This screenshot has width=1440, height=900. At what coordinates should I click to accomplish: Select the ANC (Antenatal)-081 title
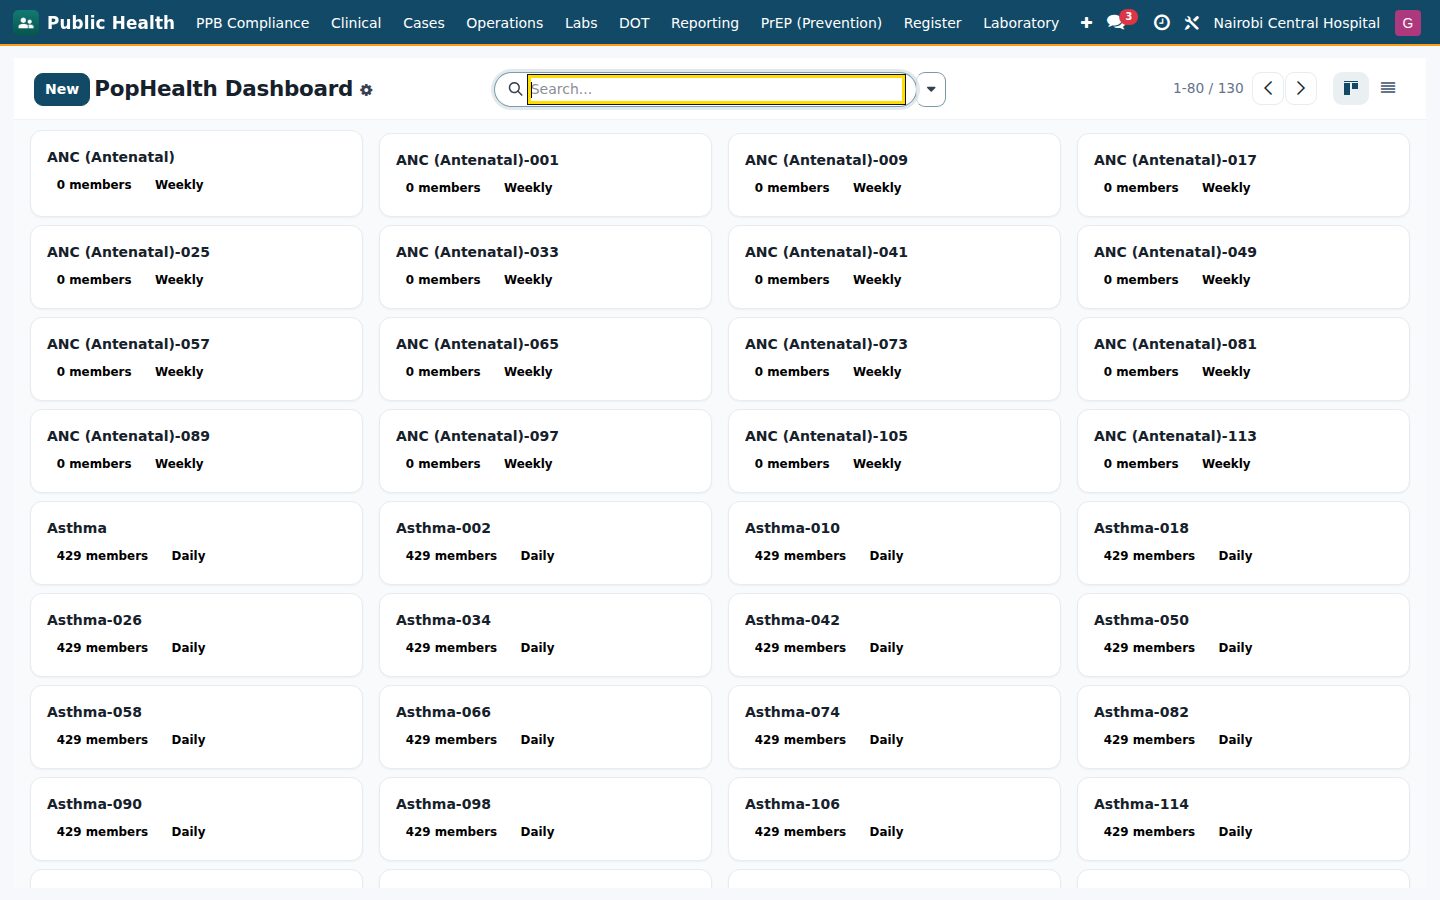click(x=1175, y=344)
